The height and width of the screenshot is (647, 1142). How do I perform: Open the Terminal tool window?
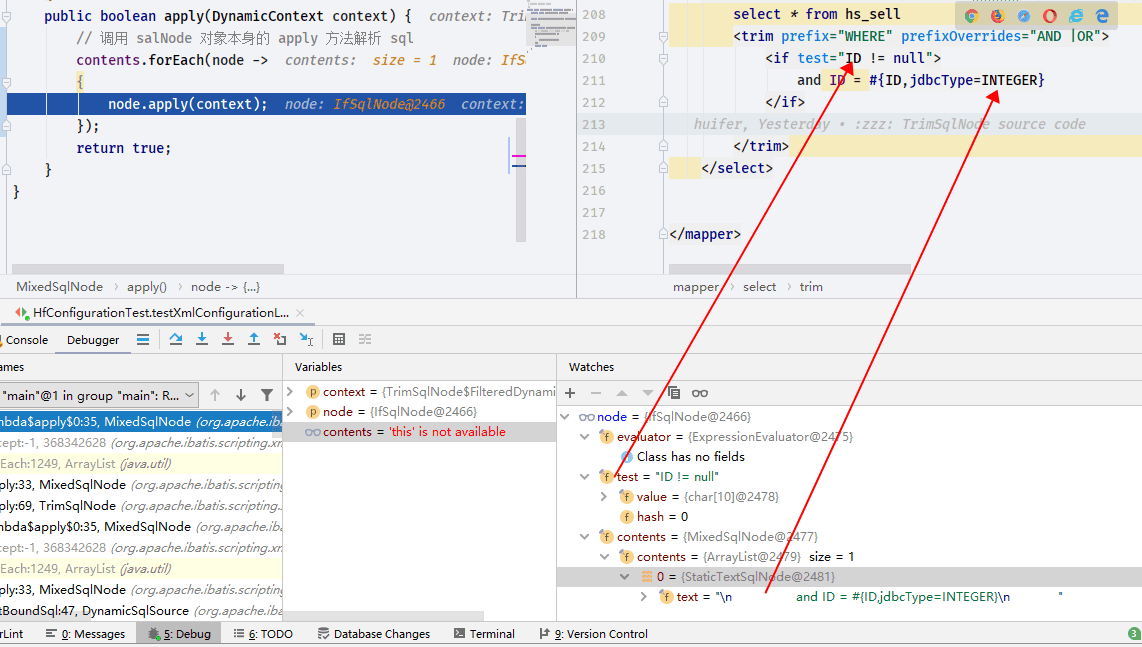[x=484, y=634]
